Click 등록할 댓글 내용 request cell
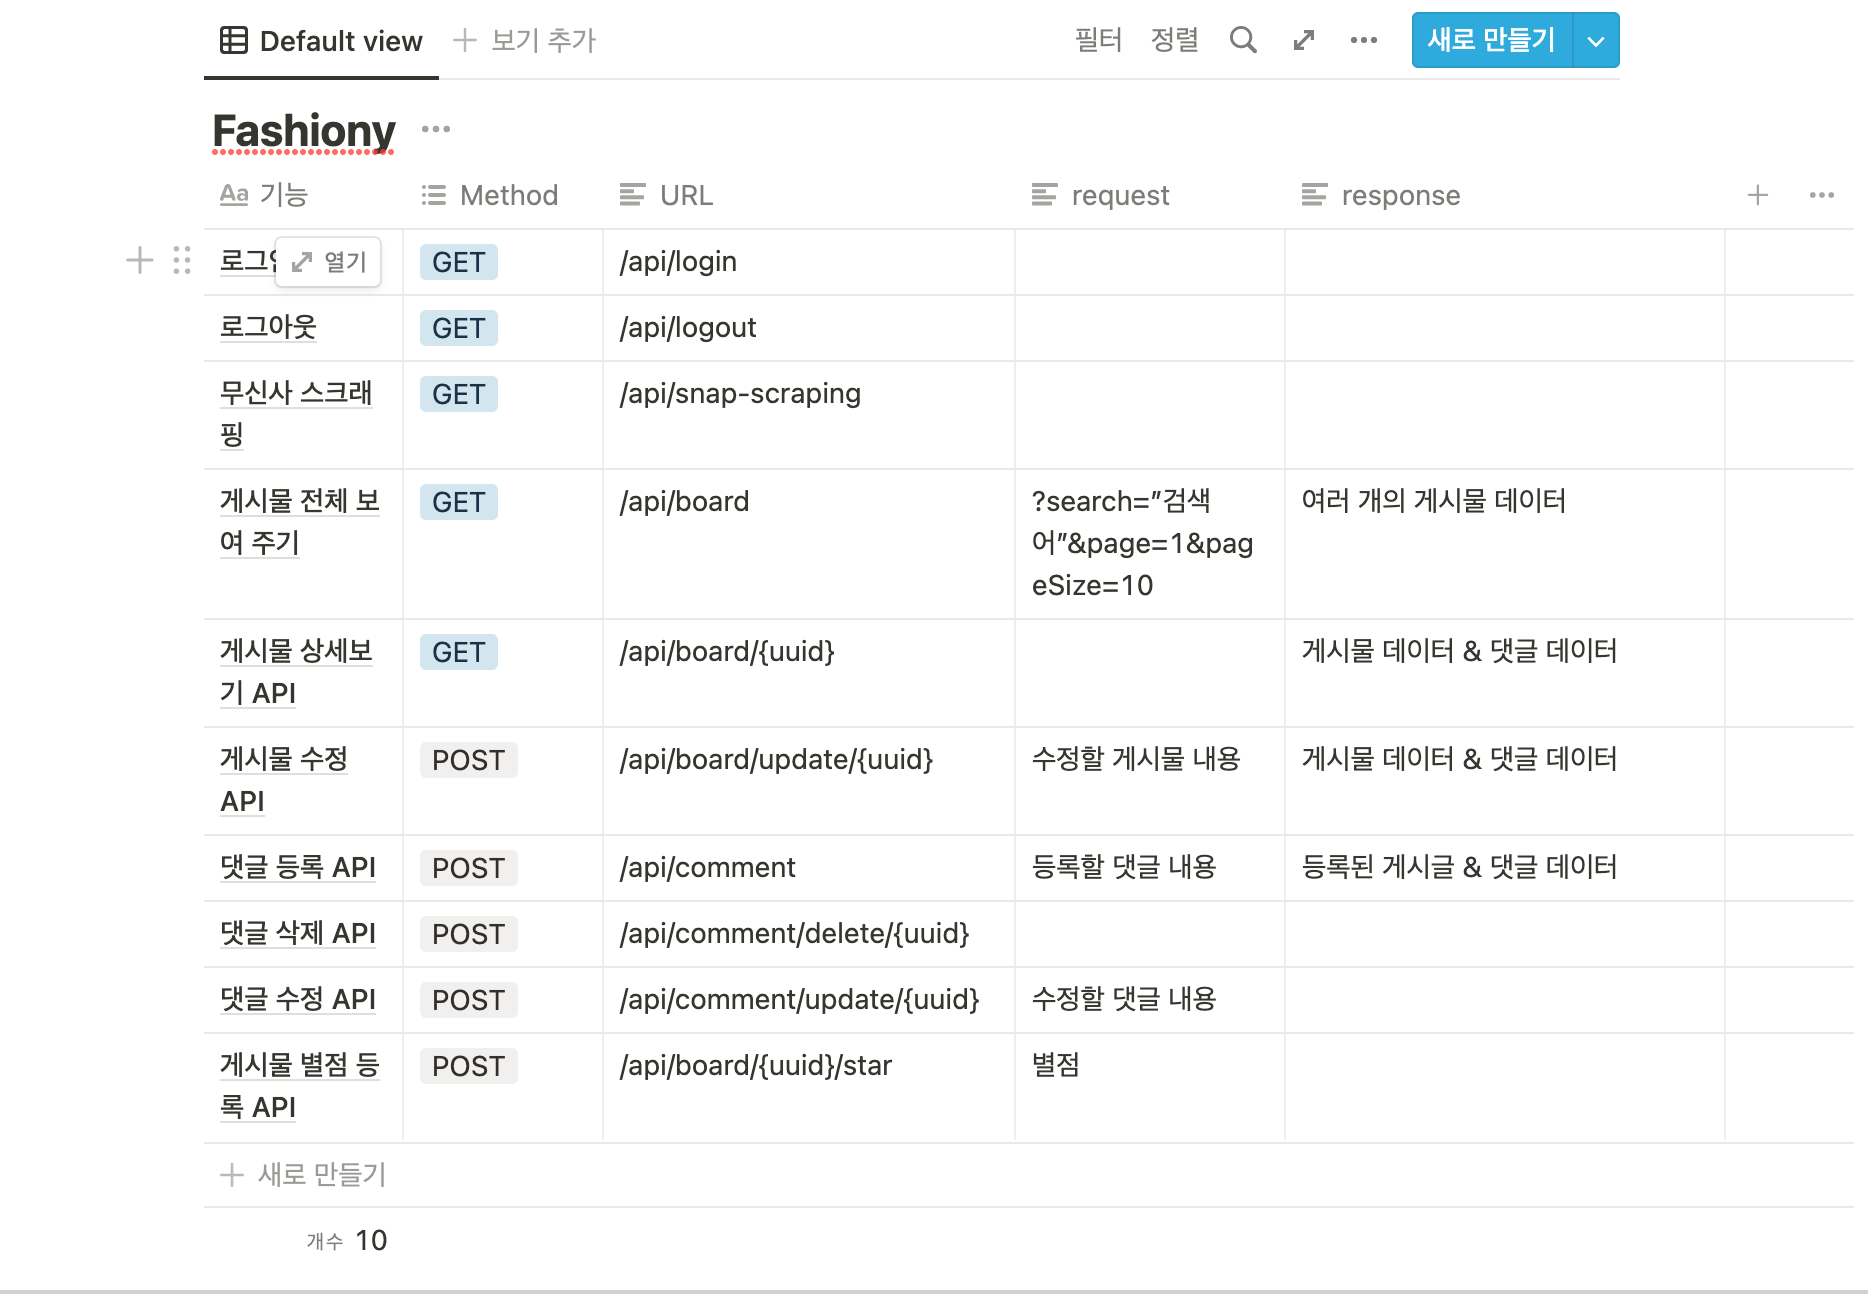 (1150, 868)
